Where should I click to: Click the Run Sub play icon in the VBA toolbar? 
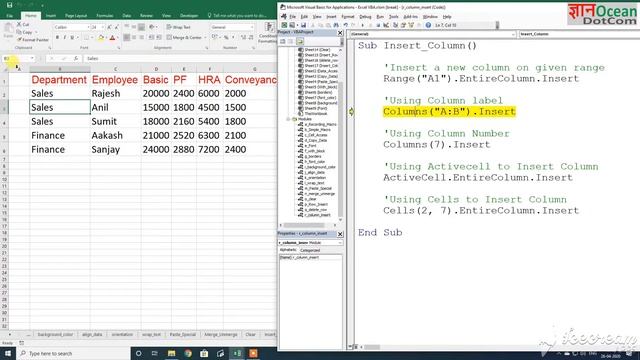click(363, 25)
